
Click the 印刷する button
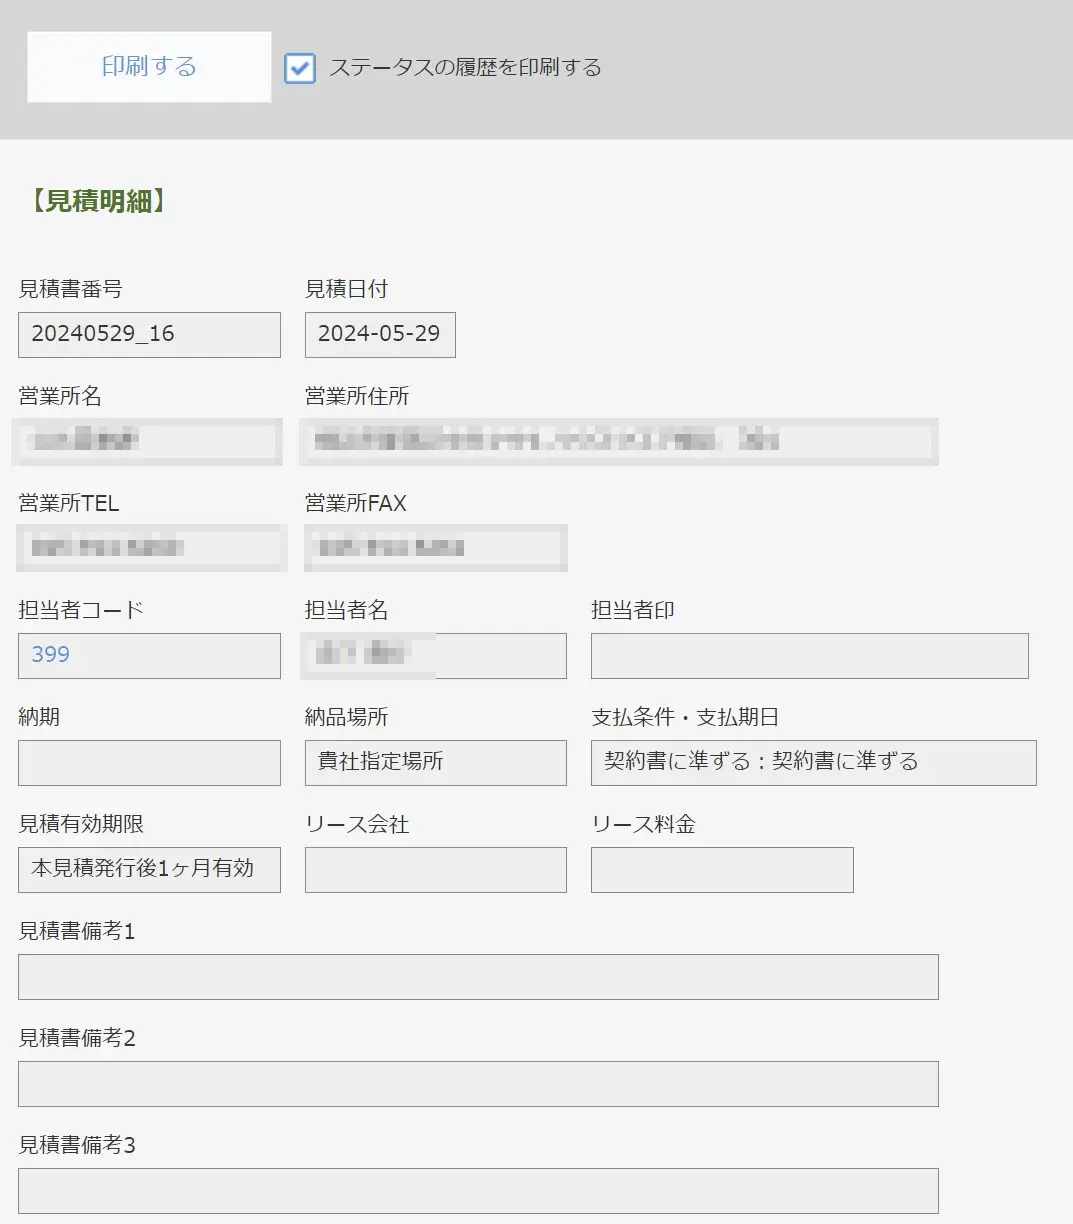(x=149, y=67)
